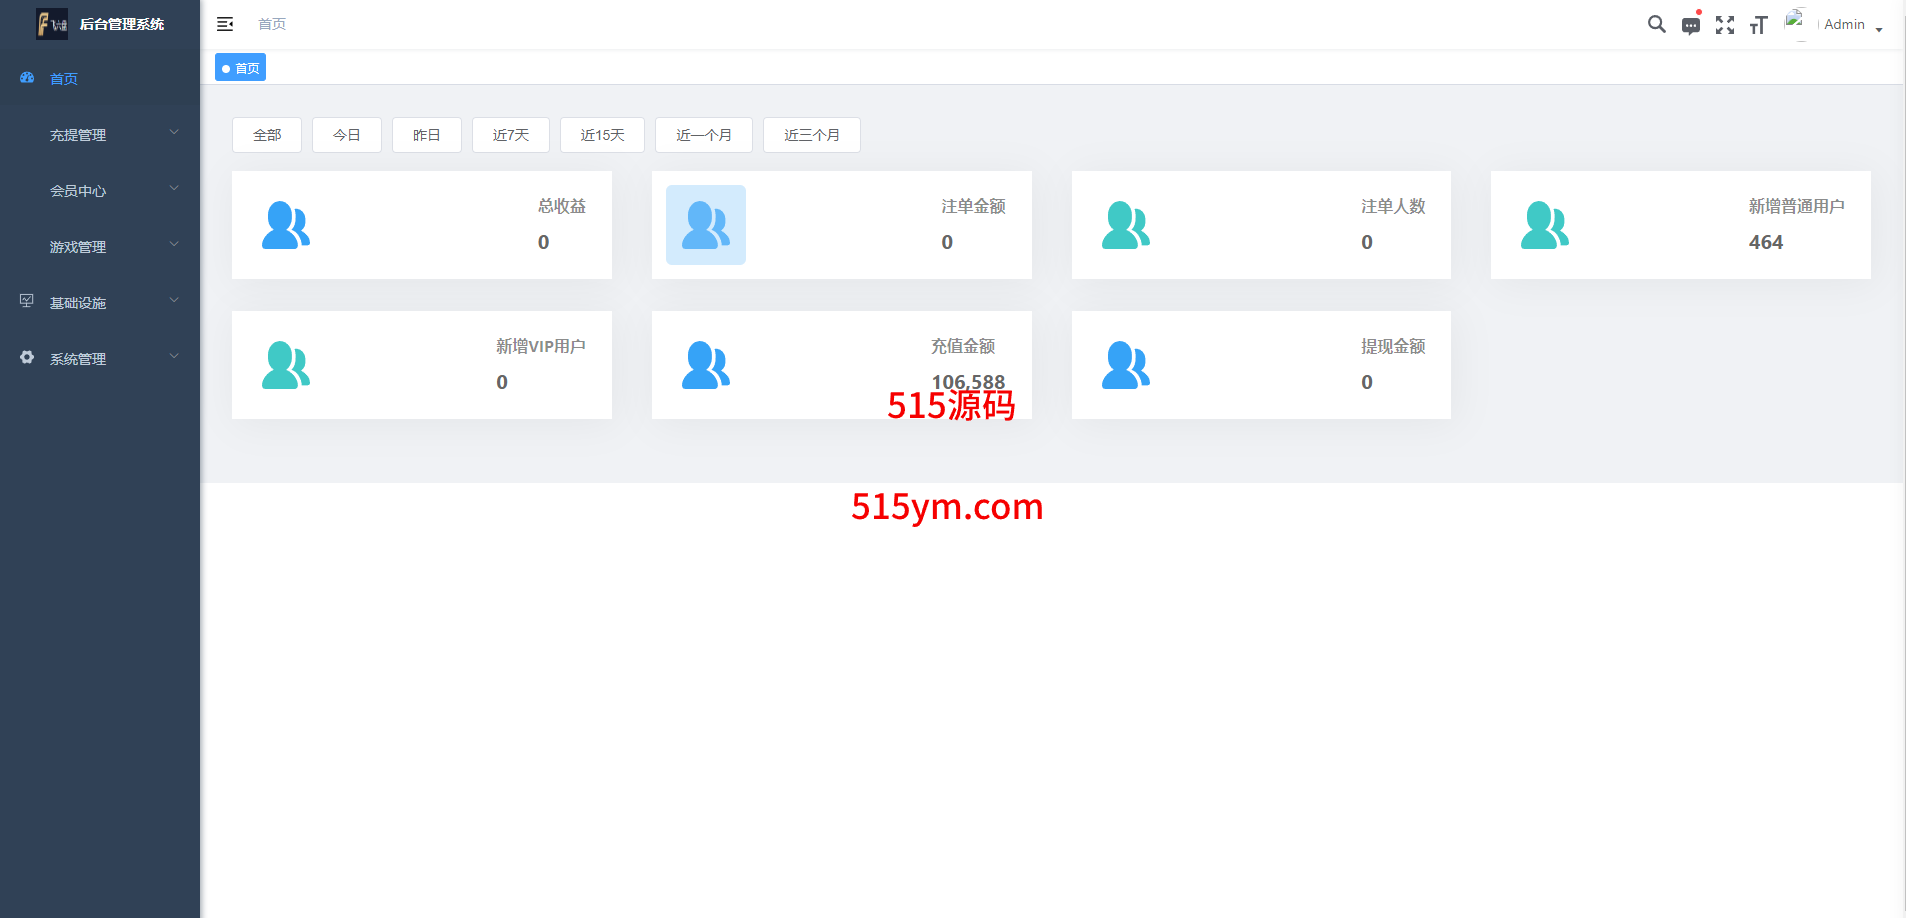1906x918 pixels.
Task: Open the header search icon
Action: [x=1656, y=24]
